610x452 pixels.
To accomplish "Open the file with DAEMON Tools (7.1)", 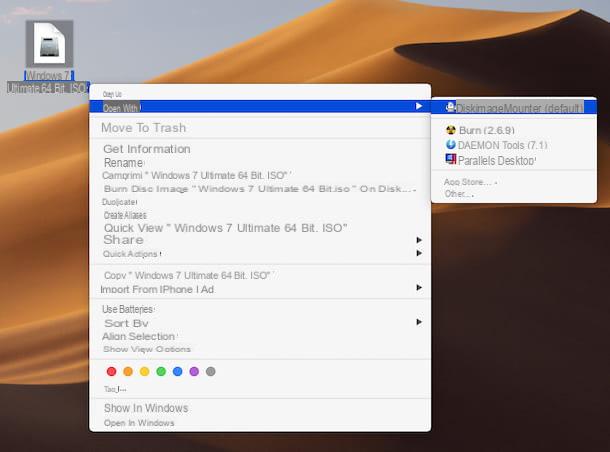I will [503, 145].
